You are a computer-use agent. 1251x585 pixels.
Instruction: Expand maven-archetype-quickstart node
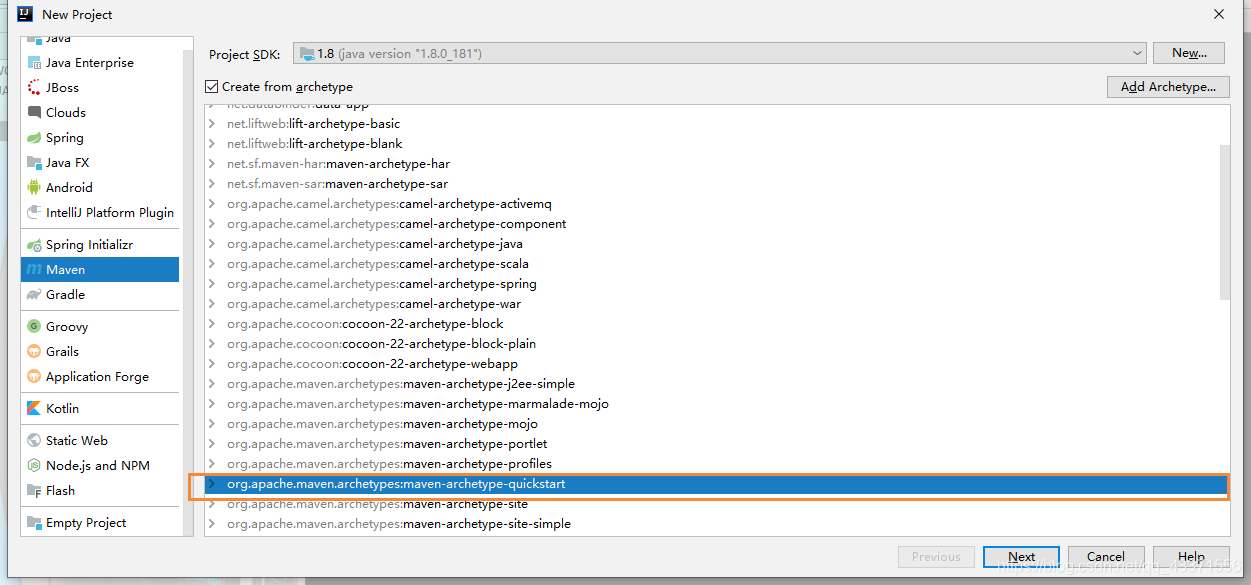(x=211, y=484)
